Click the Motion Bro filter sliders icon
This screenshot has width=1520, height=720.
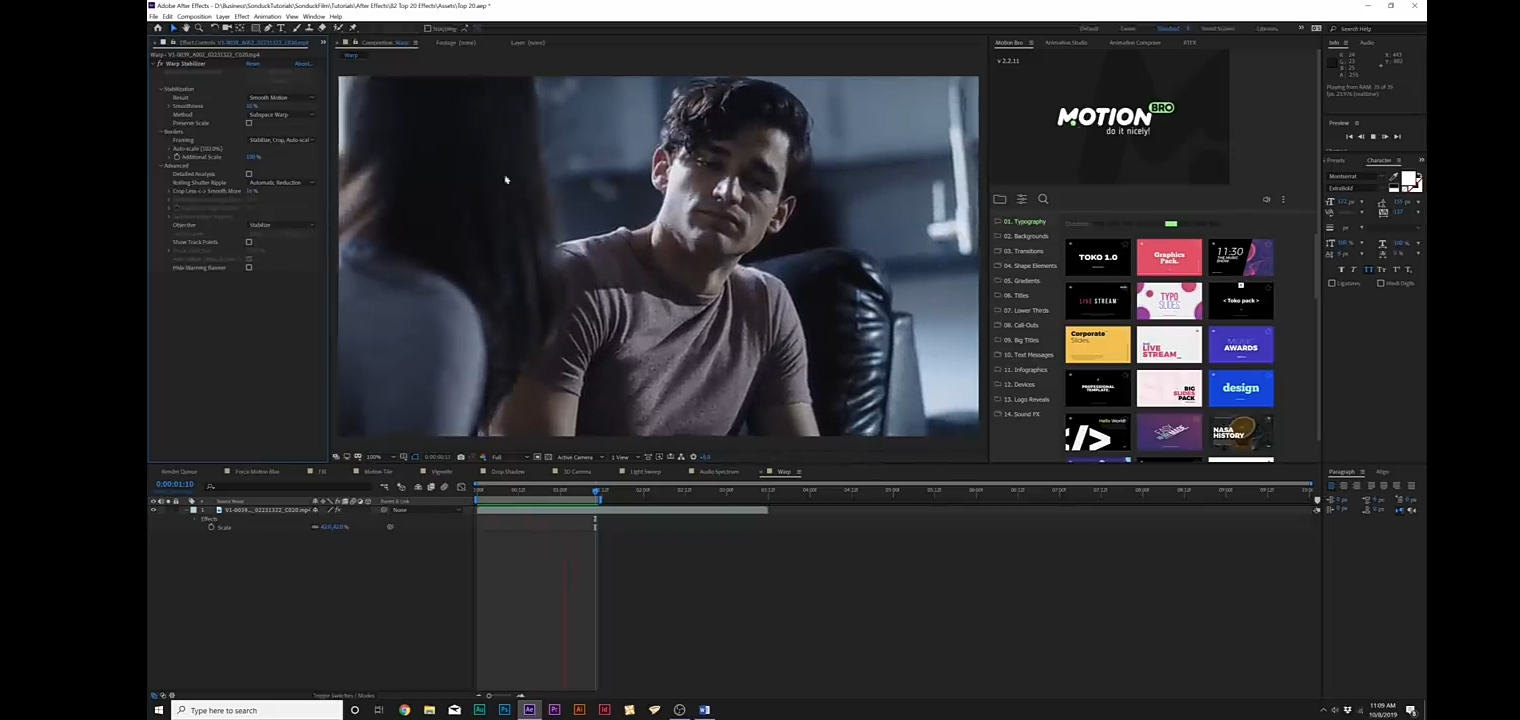click(1021, 199)
